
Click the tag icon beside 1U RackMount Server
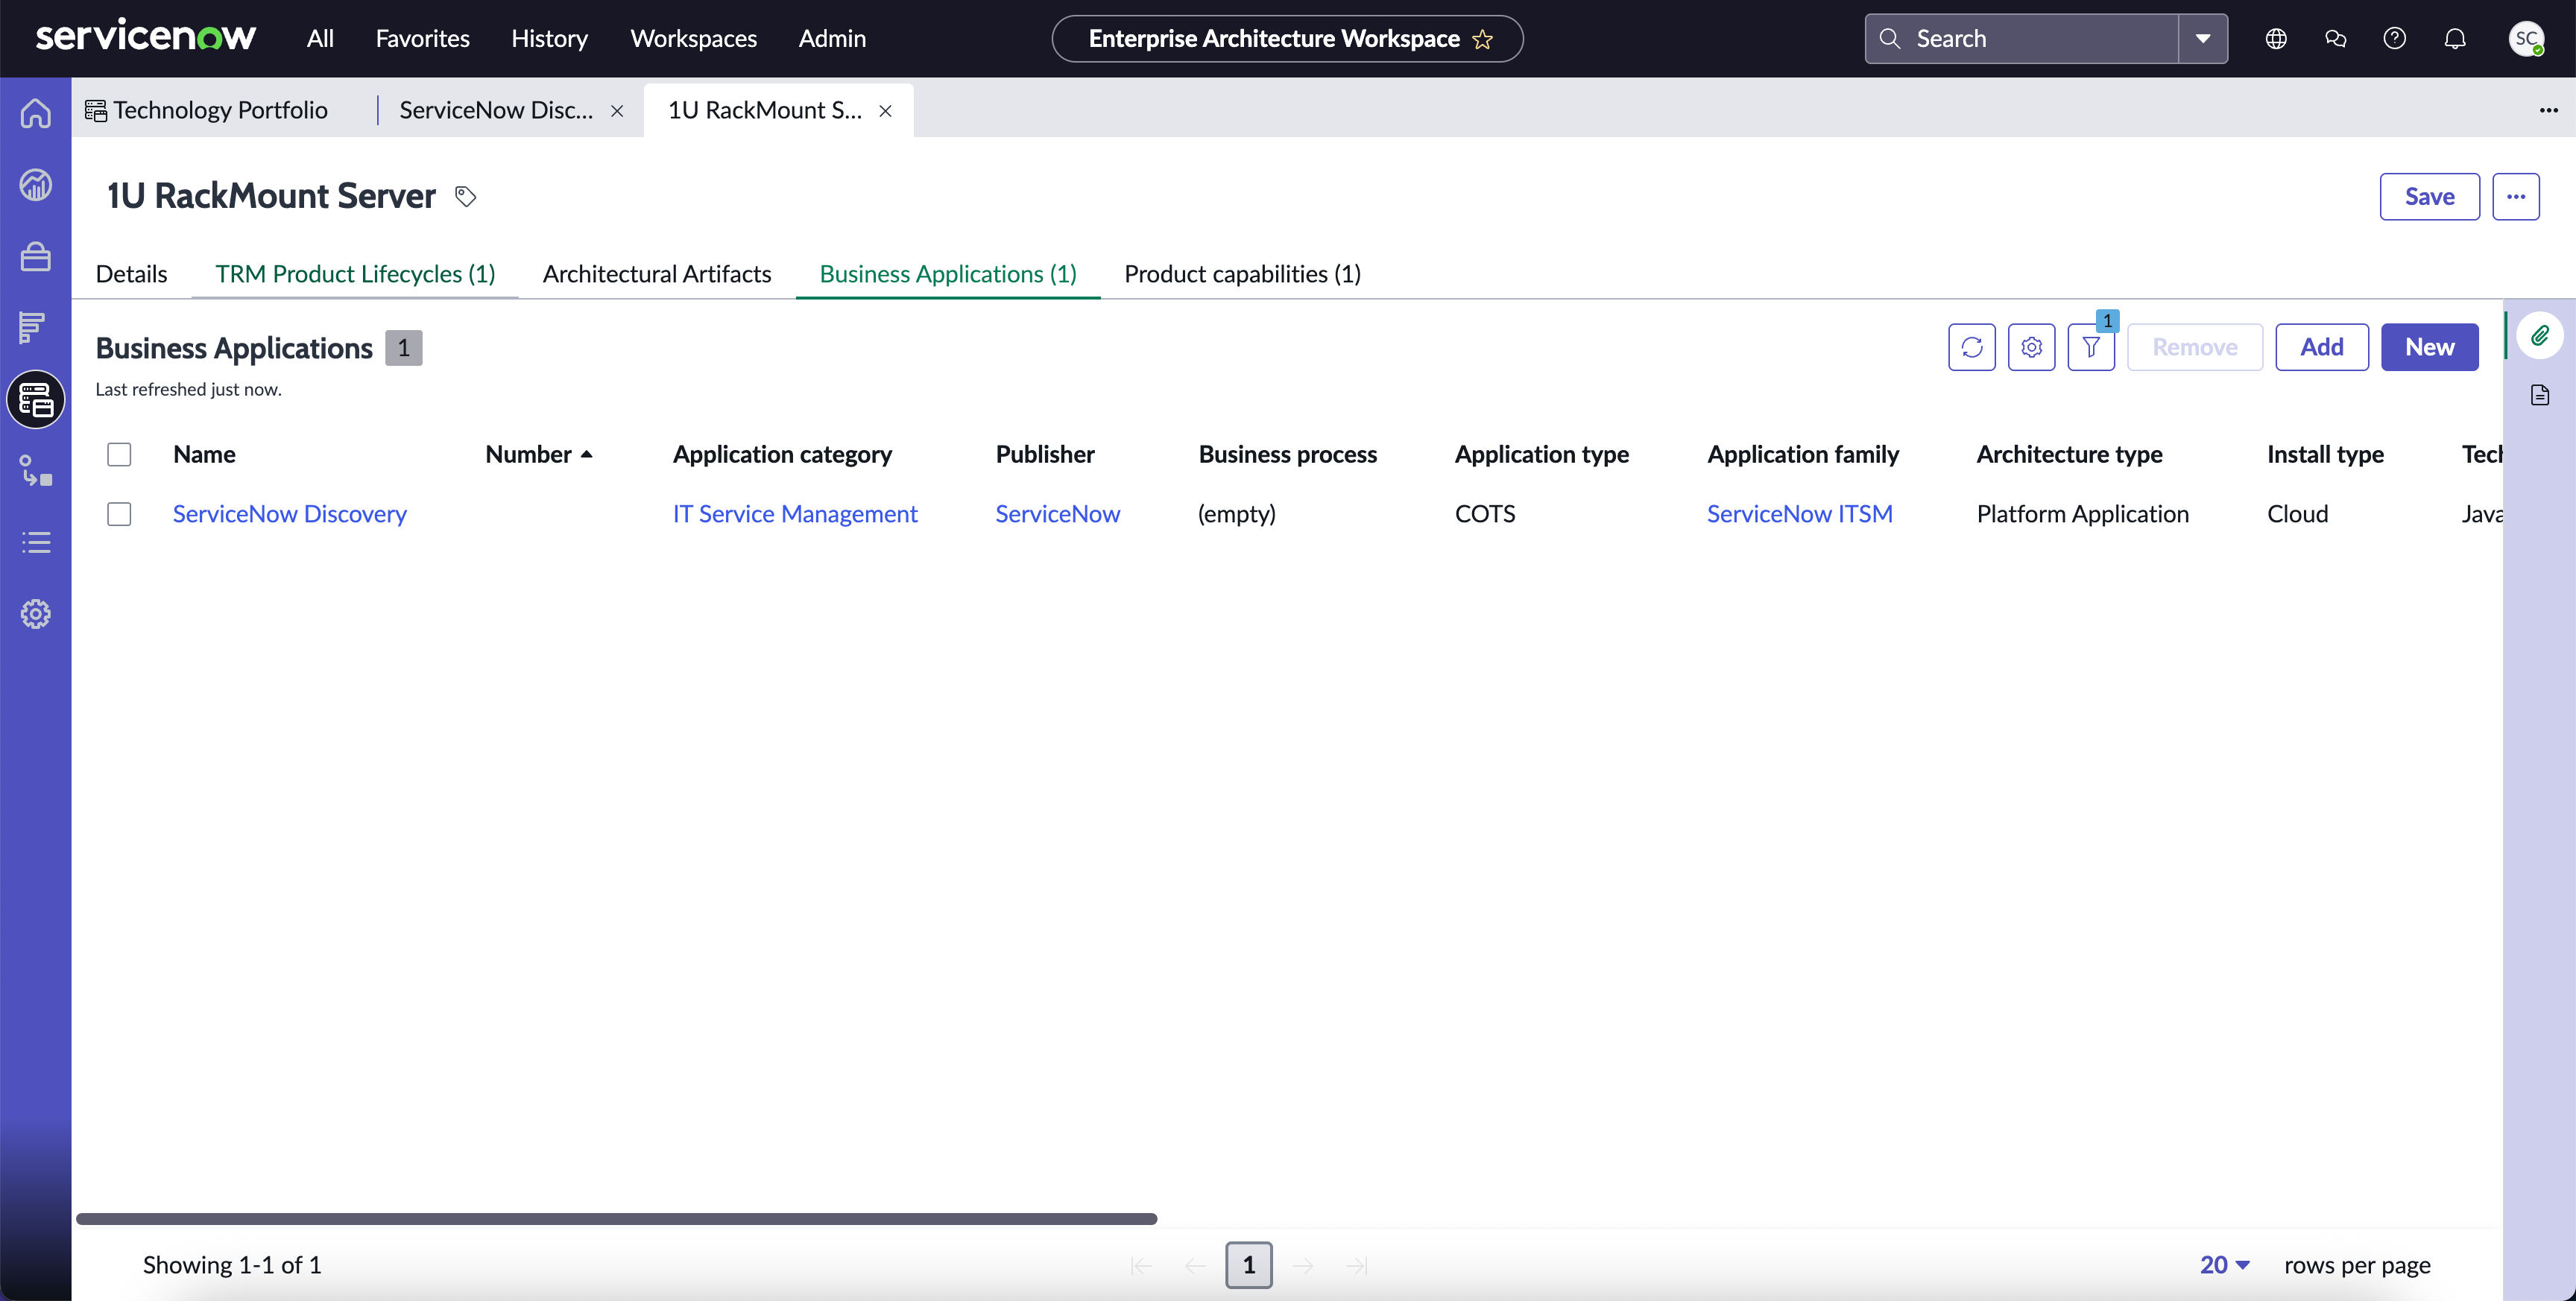[465, 196]
